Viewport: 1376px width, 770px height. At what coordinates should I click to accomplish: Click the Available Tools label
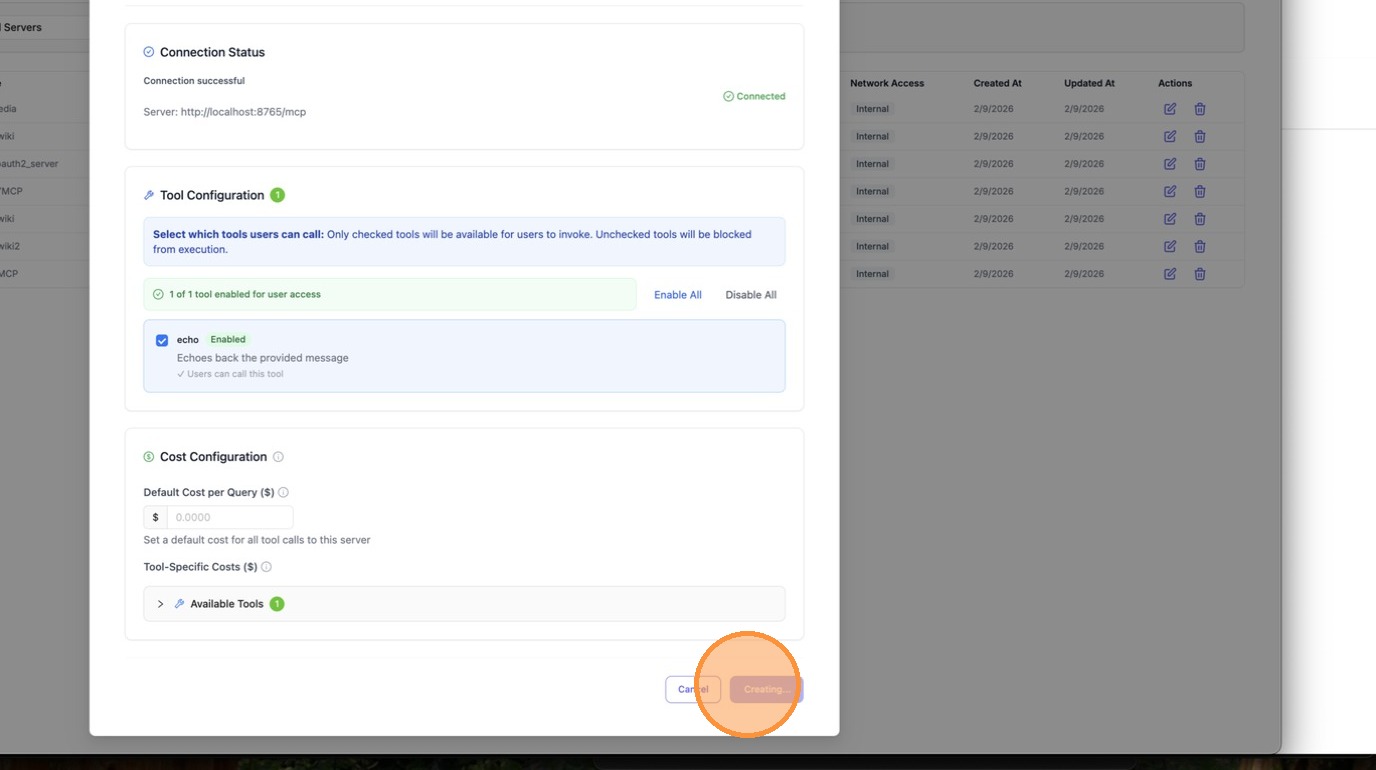[x=227, y=604]
